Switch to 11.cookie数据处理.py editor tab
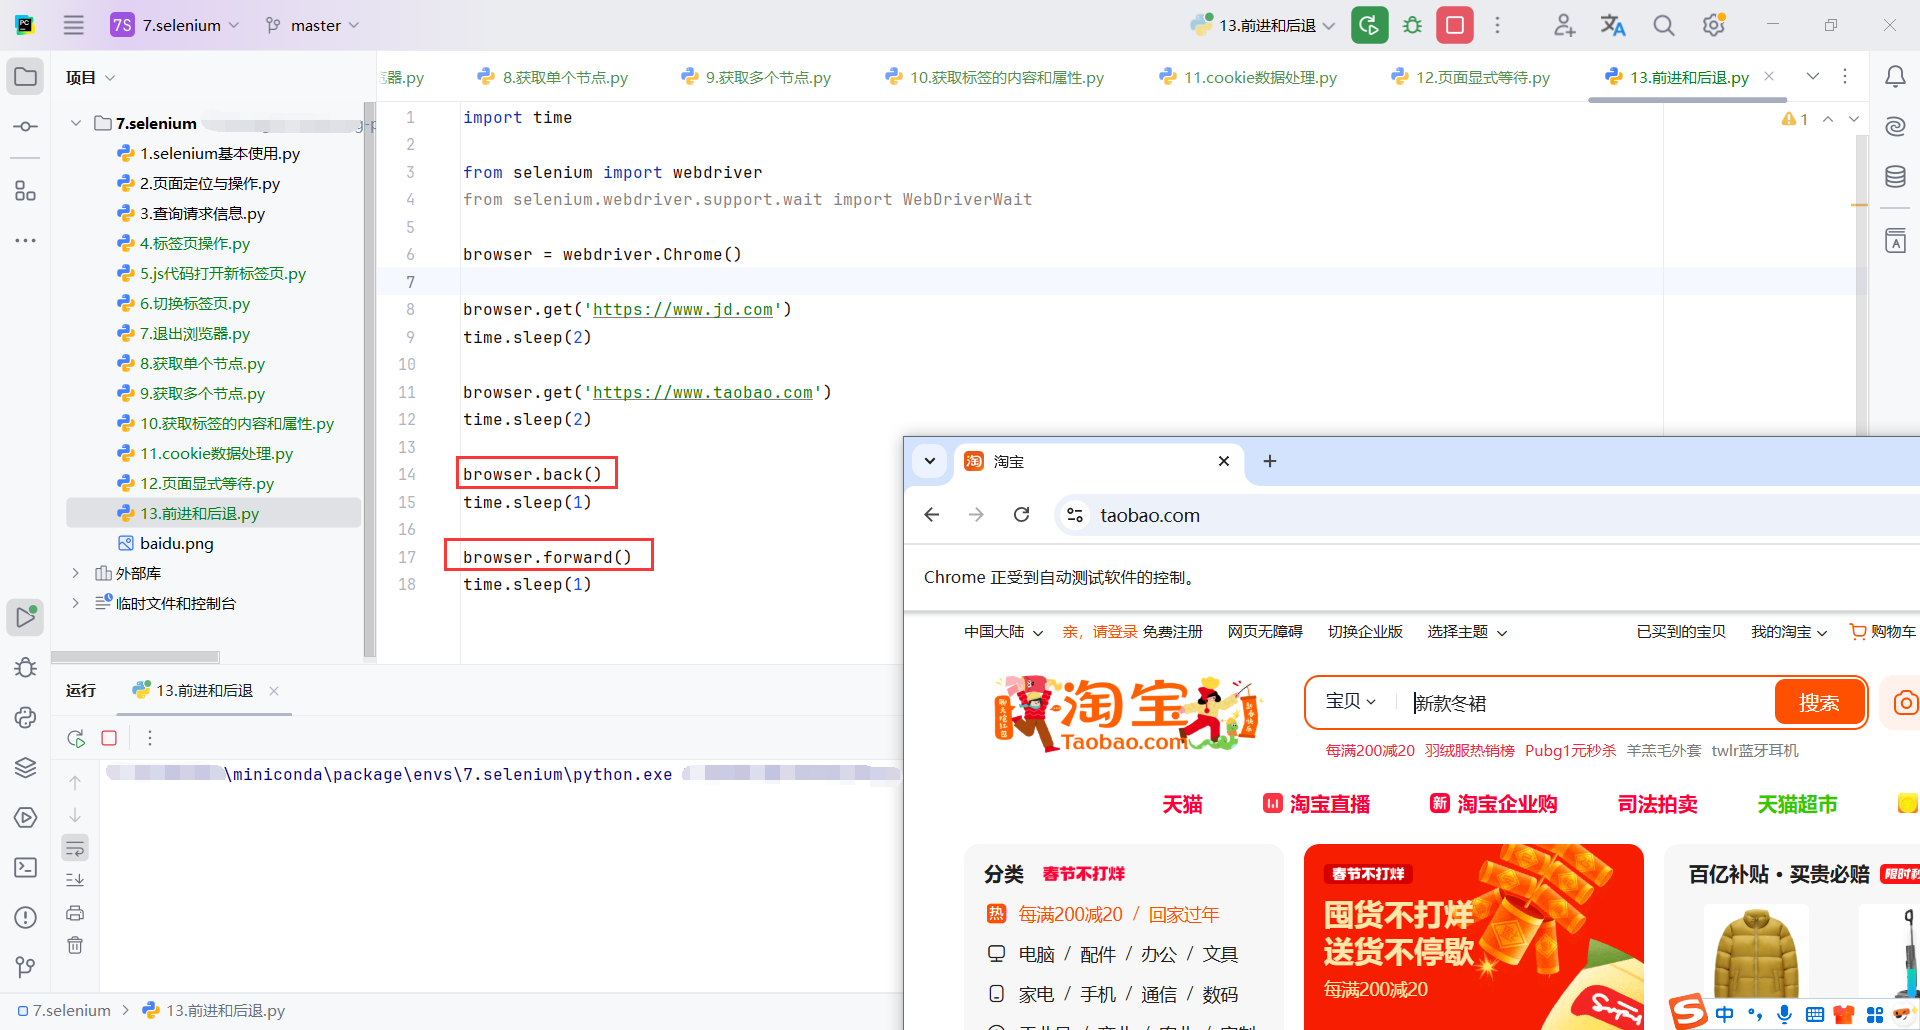Screen dimensions: 1920x1030 point(1248,77)
